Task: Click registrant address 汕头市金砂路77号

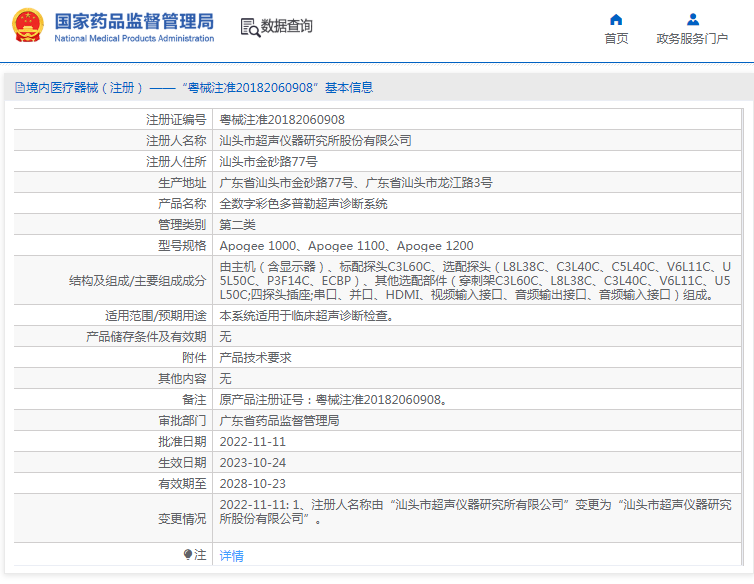Action: [x=268, y=162]
